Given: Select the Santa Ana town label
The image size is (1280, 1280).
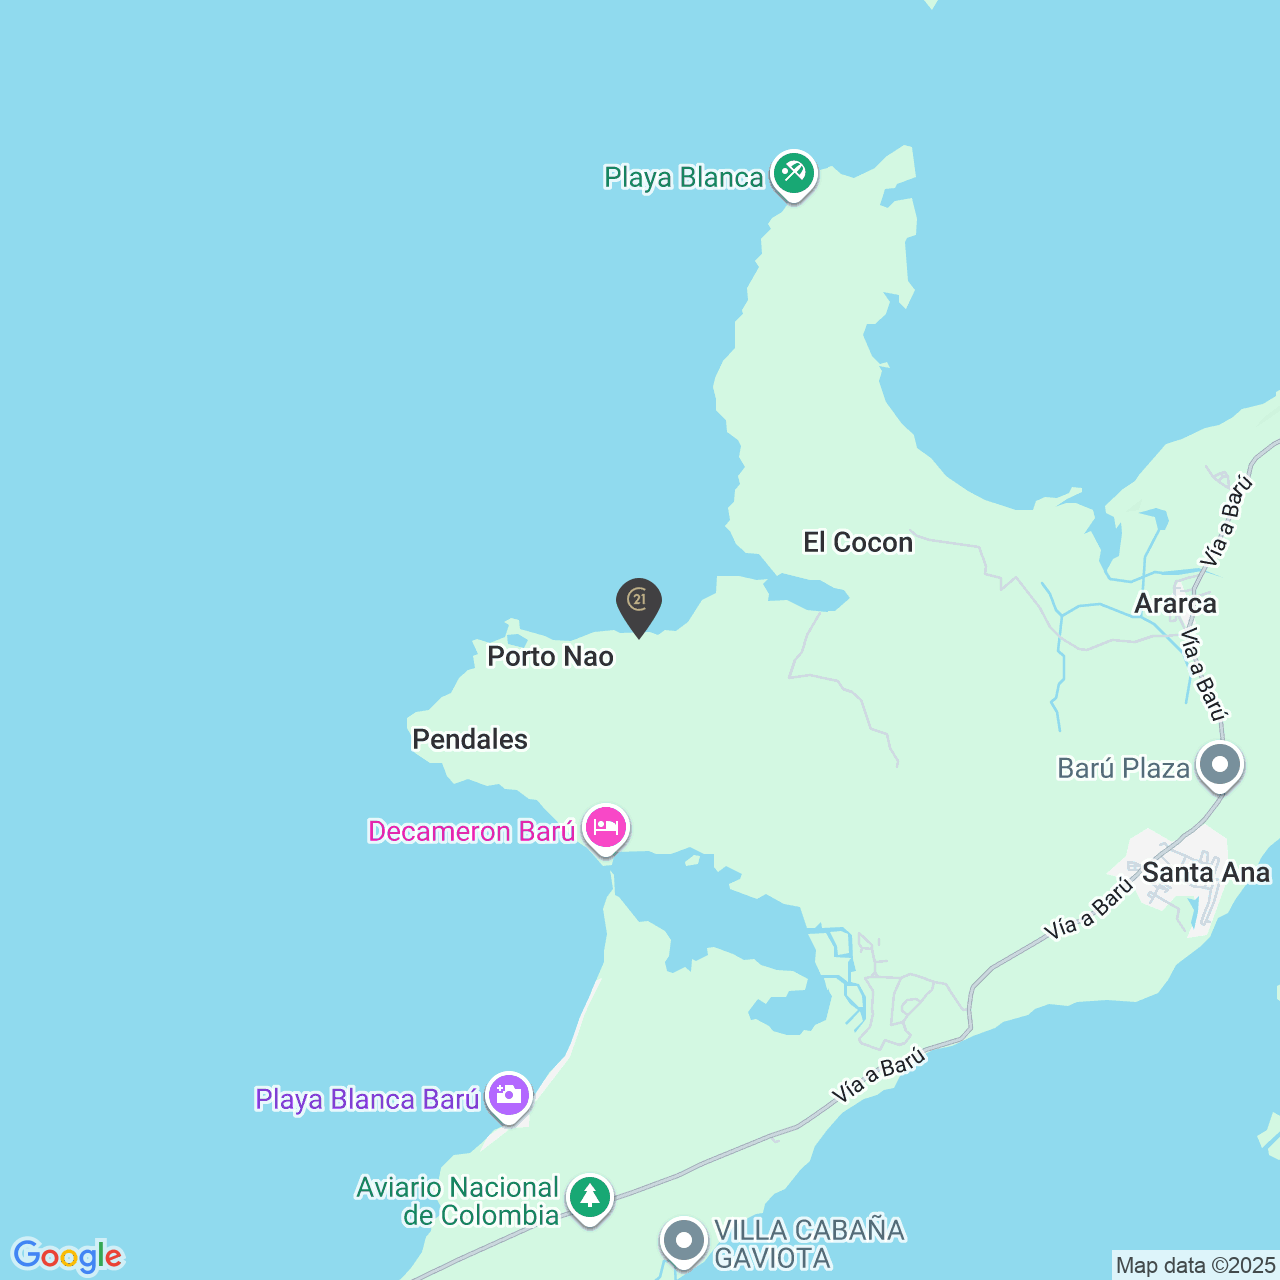Looking at the screenshot, I should point(1206,872).
